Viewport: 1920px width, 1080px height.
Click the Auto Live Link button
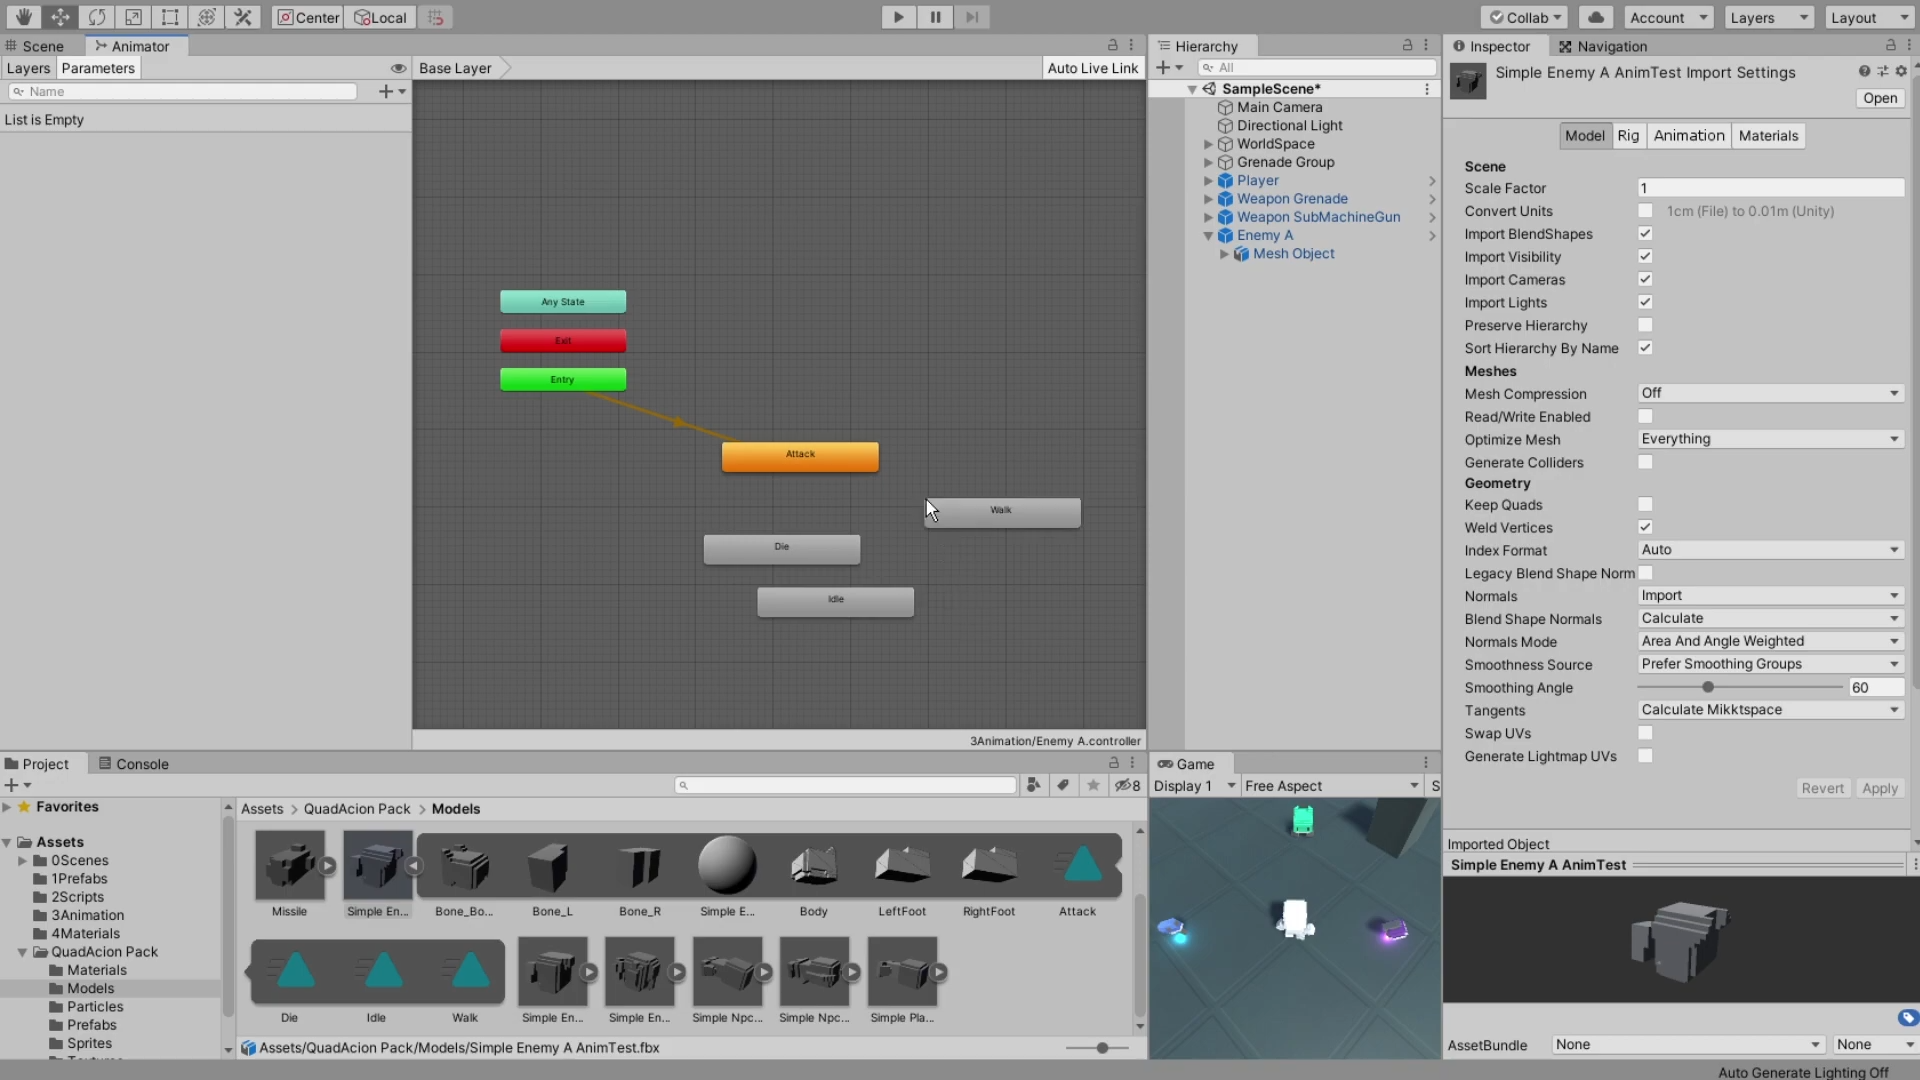pyautogui.click(x=1092, y=68)
